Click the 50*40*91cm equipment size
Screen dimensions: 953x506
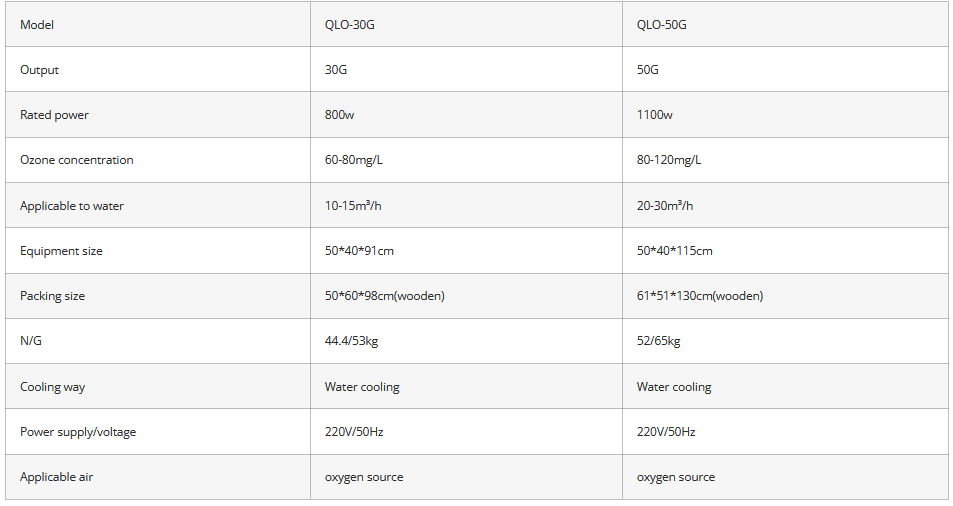pyautogui.click(x=359, y=251)
